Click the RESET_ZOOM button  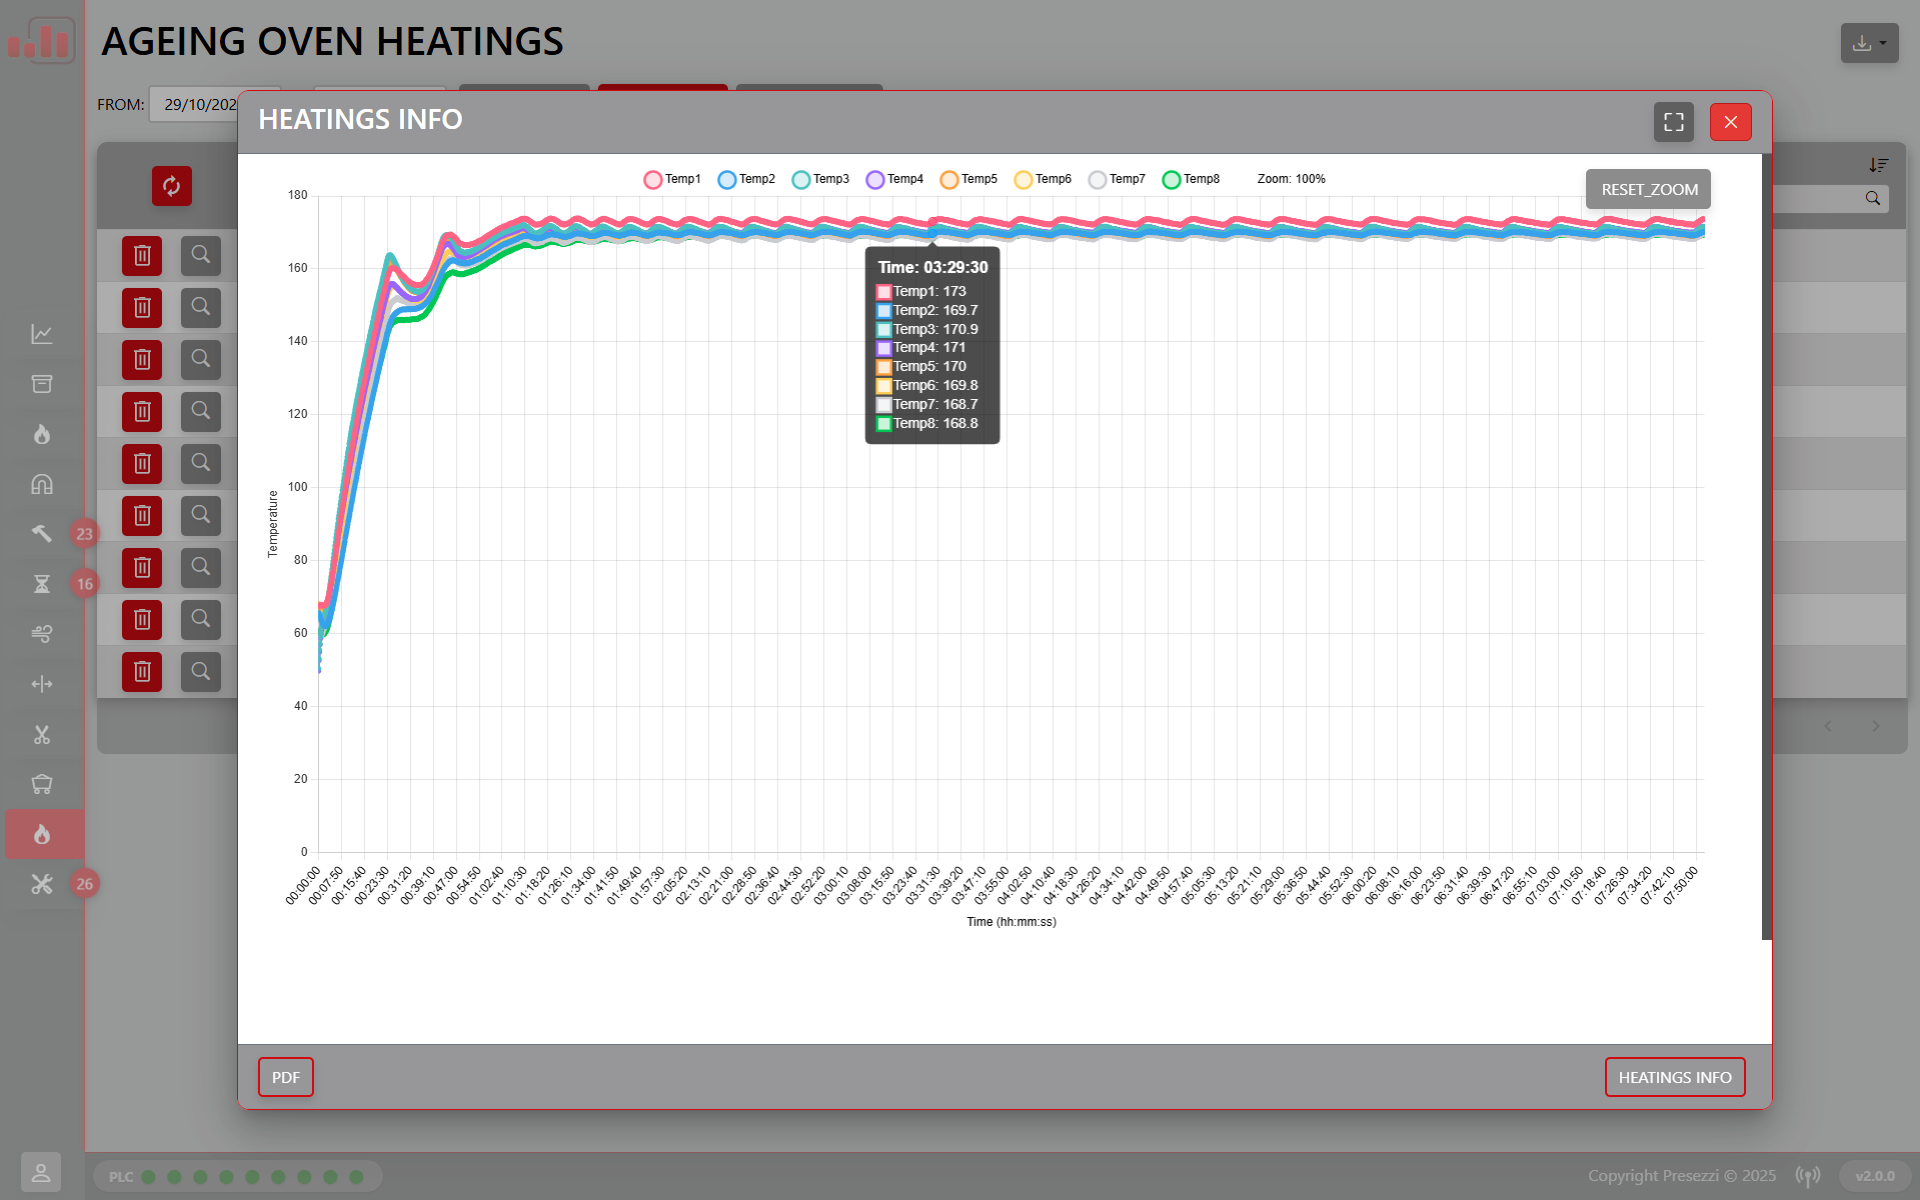1648,189
